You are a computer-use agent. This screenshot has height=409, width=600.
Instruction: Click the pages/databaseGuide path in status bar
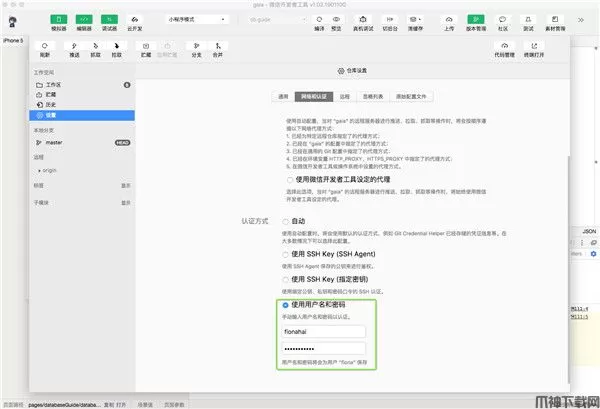click(x=64, y=405)
